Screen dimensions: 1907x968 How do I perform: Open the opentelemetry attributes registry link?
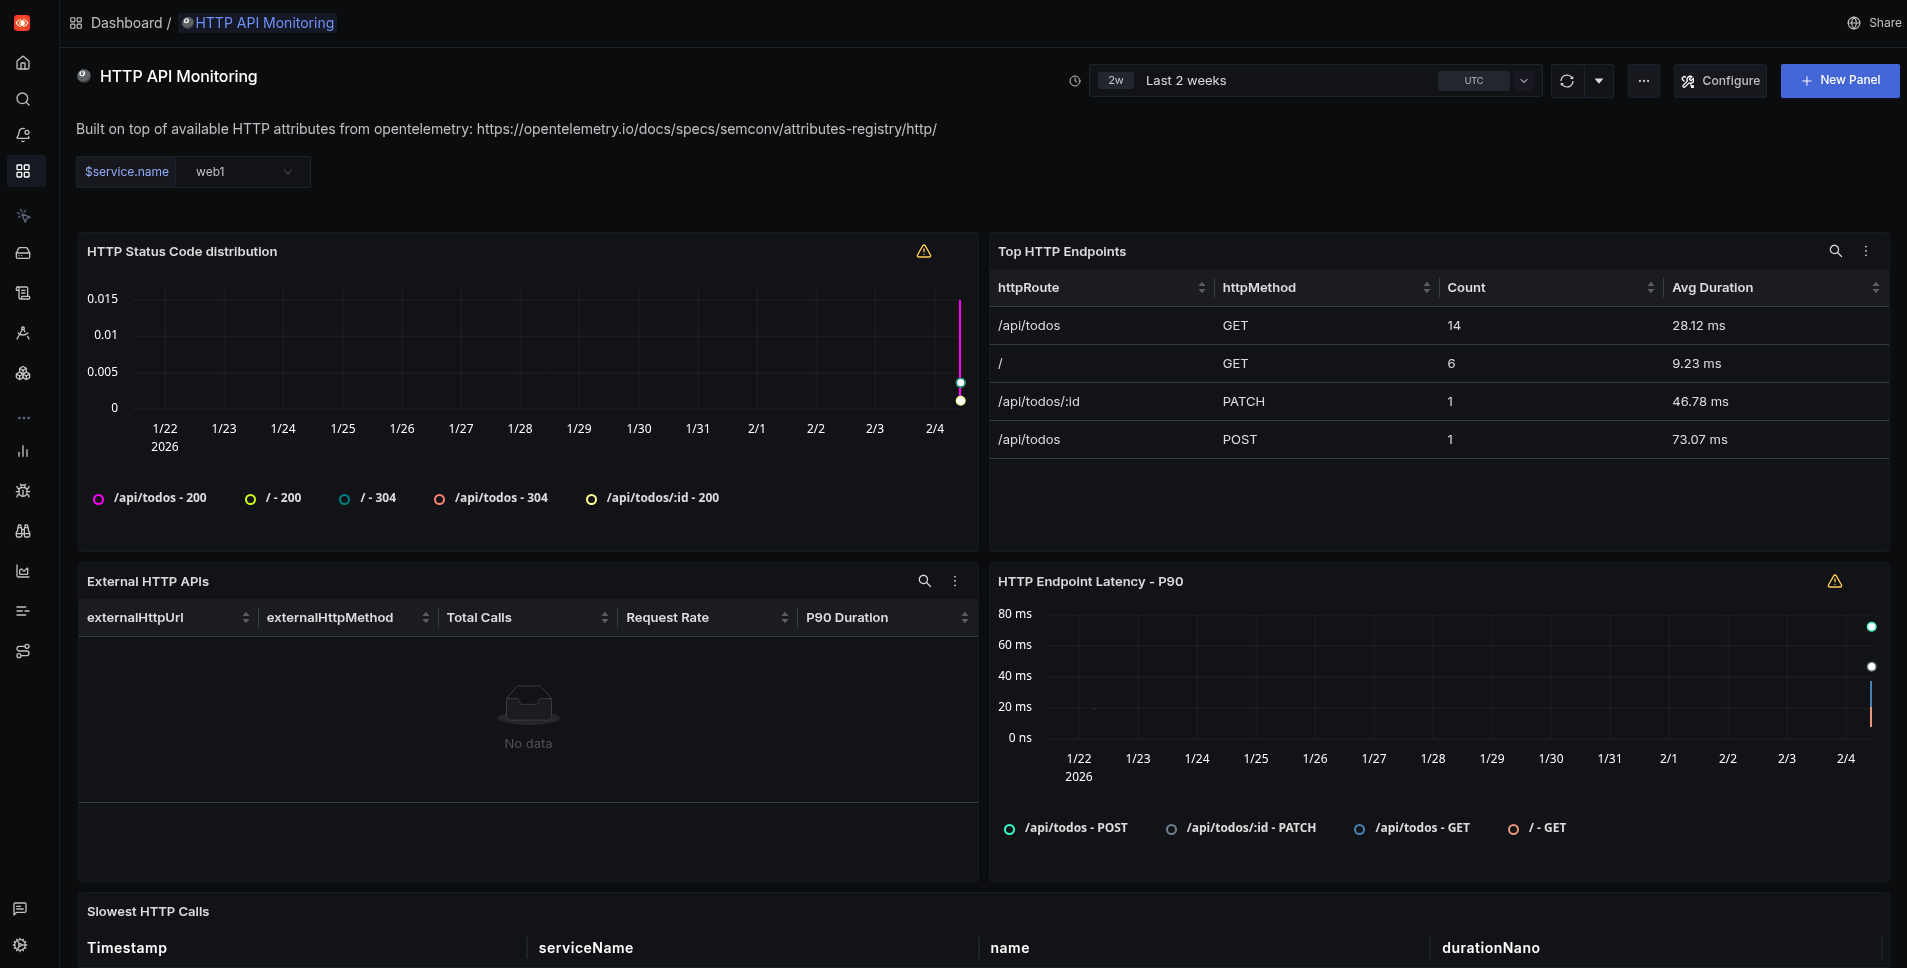706,129
